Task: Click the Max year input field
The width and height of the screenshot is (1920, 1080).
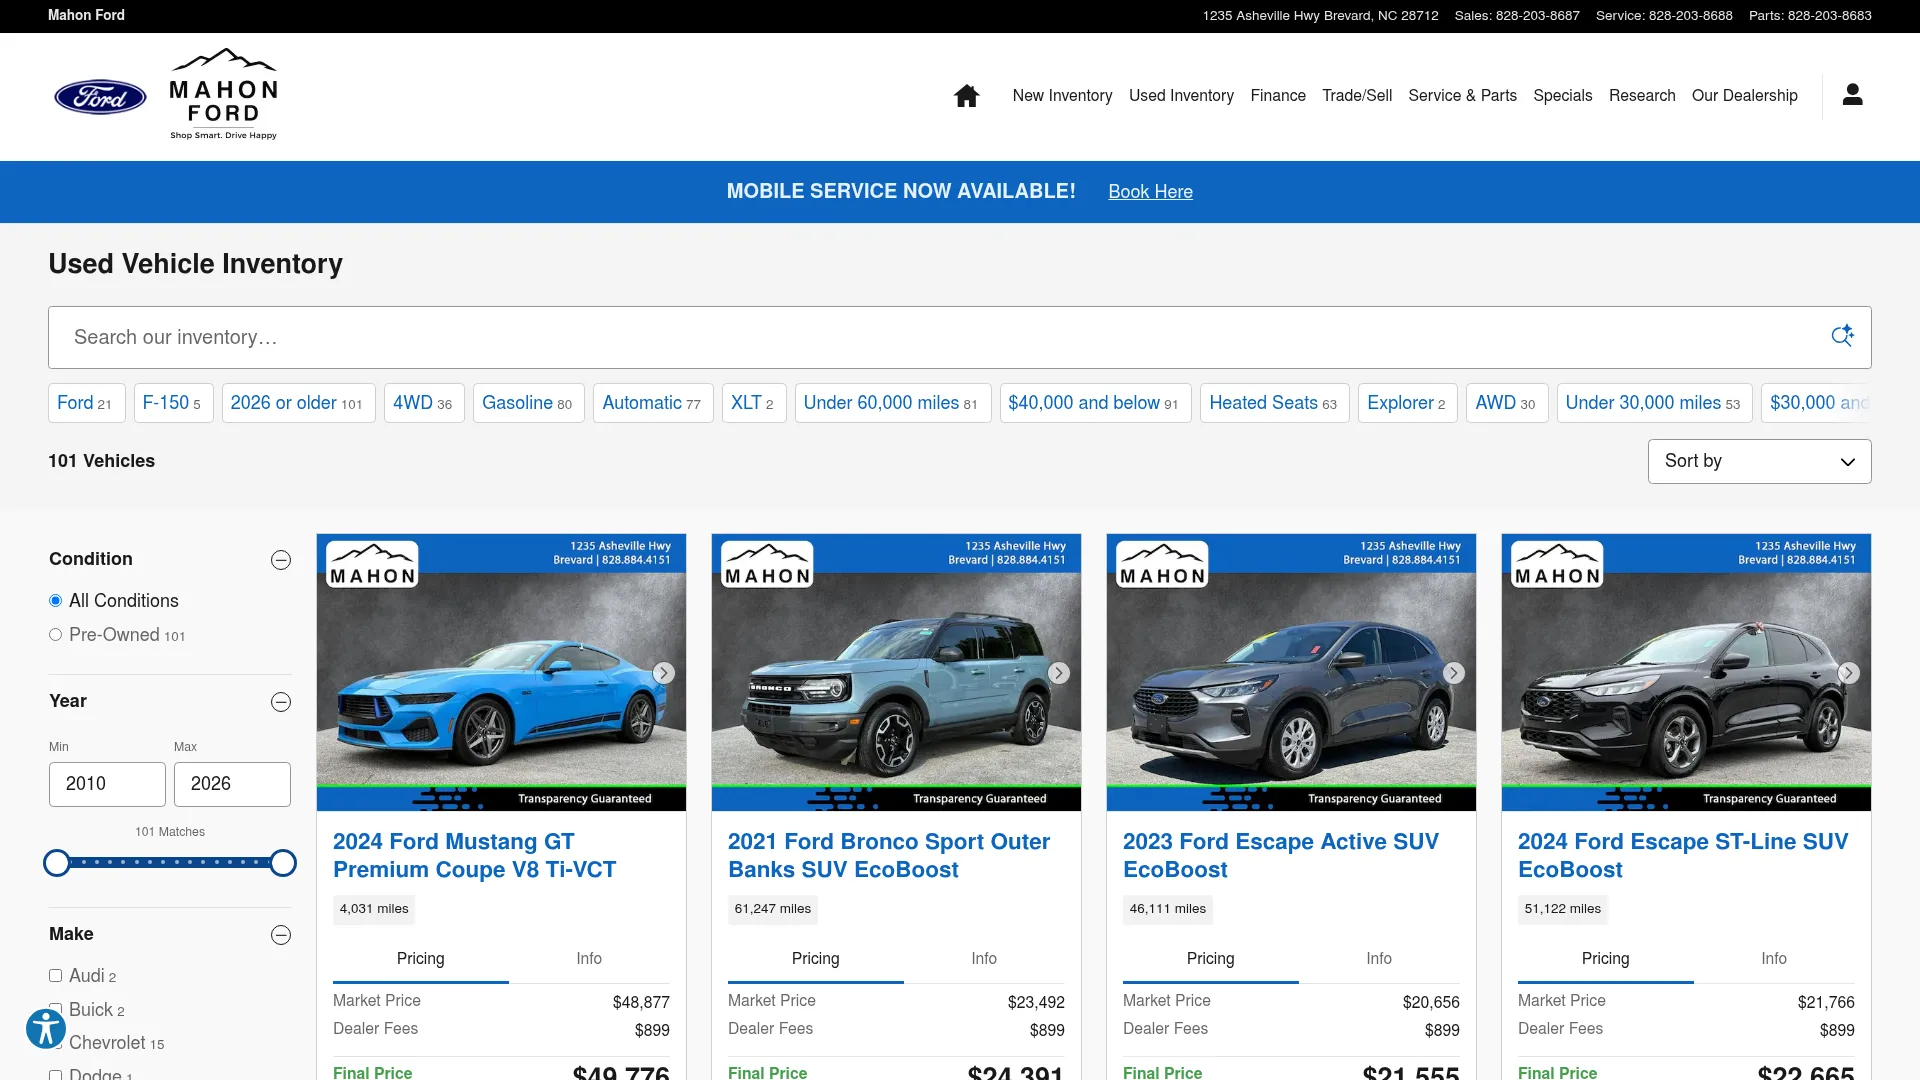Action: pyautogui.click(x=232, y=784)
